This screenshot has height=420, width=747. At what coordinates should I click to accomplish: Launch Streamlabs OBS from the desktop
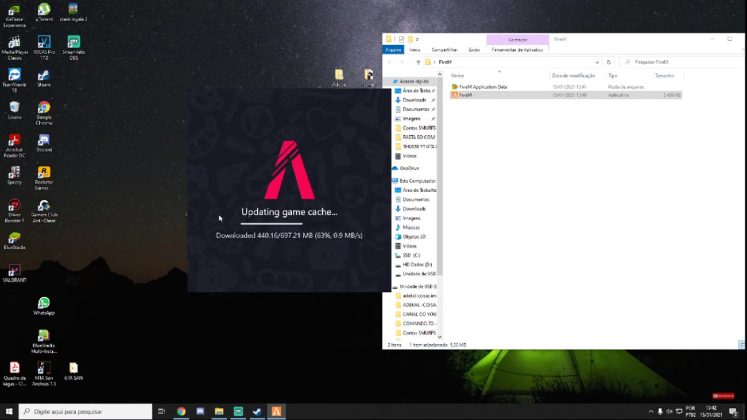pos(73,48)
